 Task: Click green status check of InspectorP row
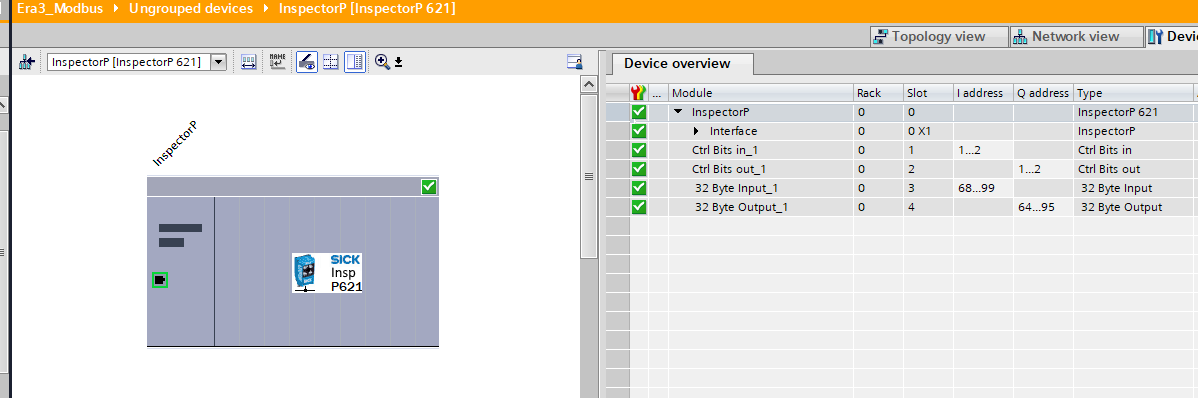(x=639, y=112)
